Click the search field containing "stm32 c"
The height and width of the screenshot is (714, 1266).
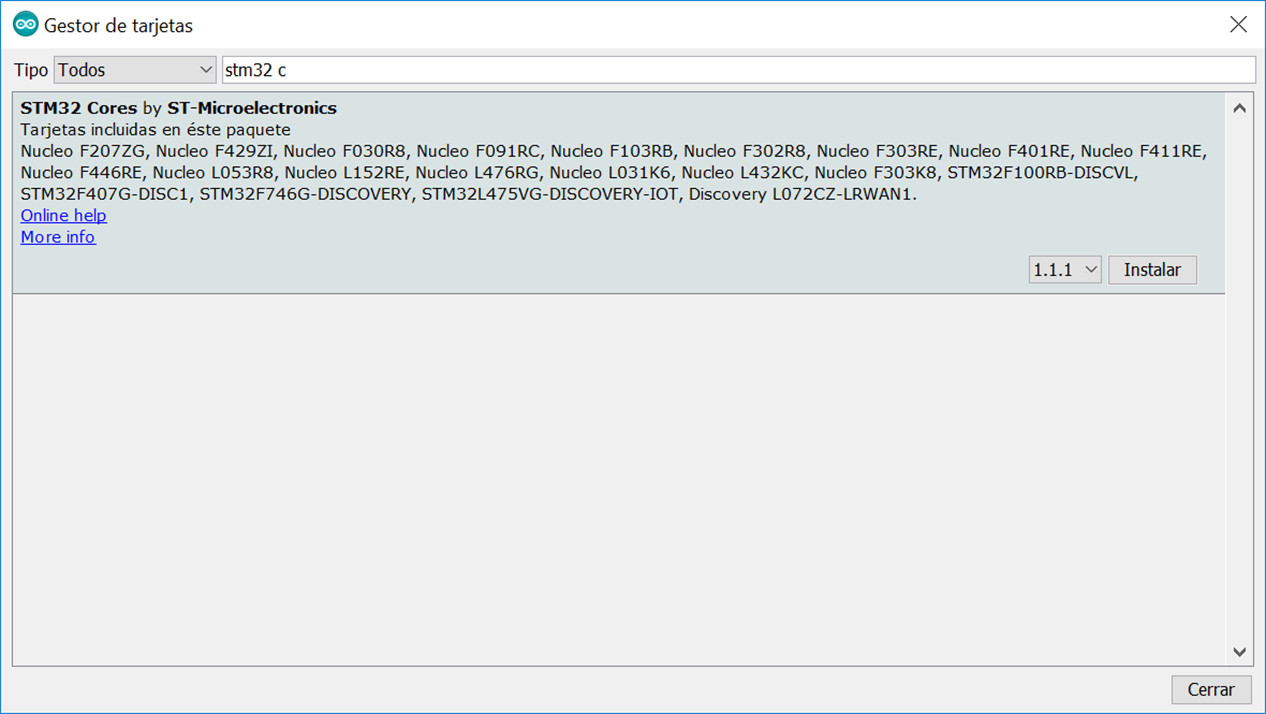tap(738, 70)
